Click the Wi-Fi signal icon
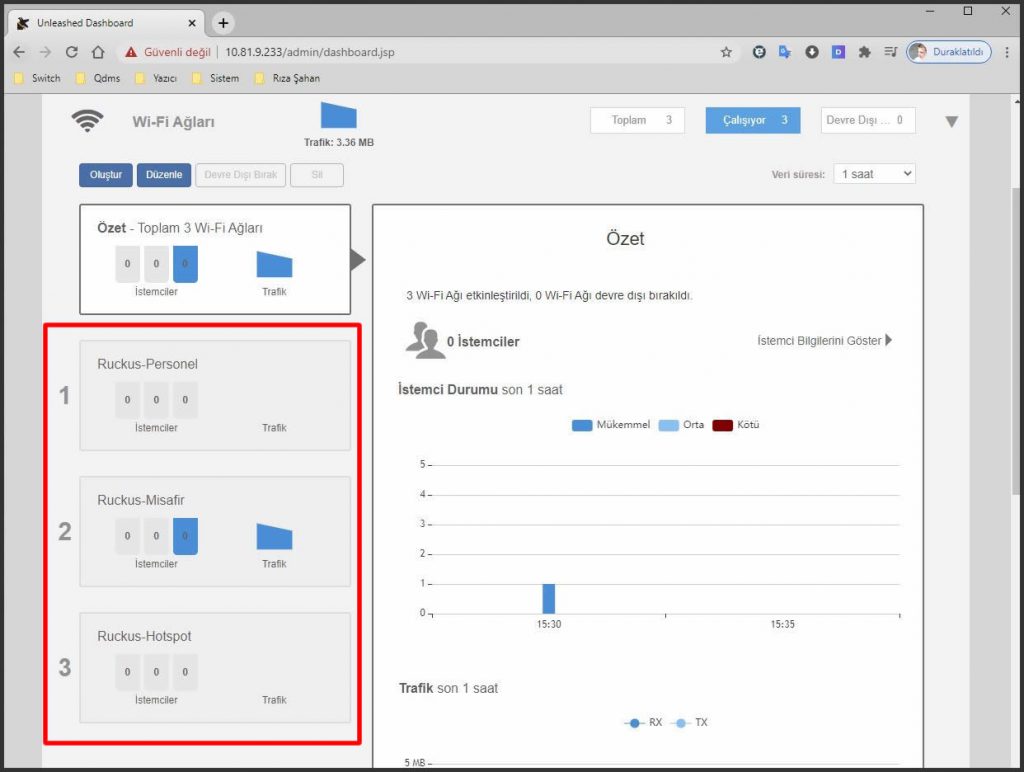This screenshot has width=1024, height=772. coord(88,121)
